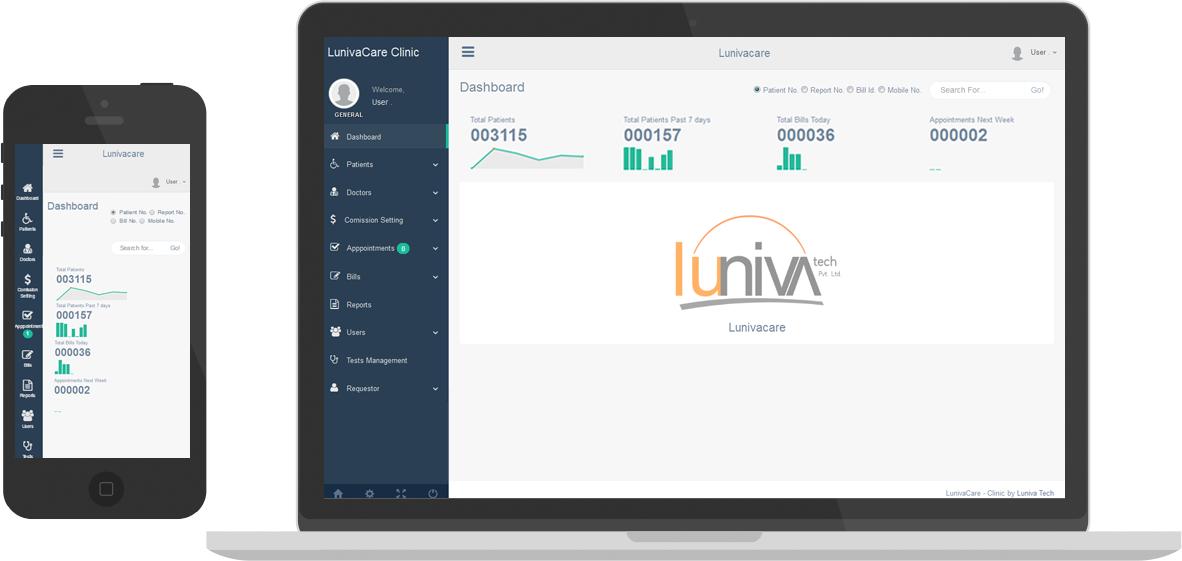The width and height of the screenshot is (1182, 561).
Task: Click the hamburger menu icon on phone
Action: click(x=58, y=153)
